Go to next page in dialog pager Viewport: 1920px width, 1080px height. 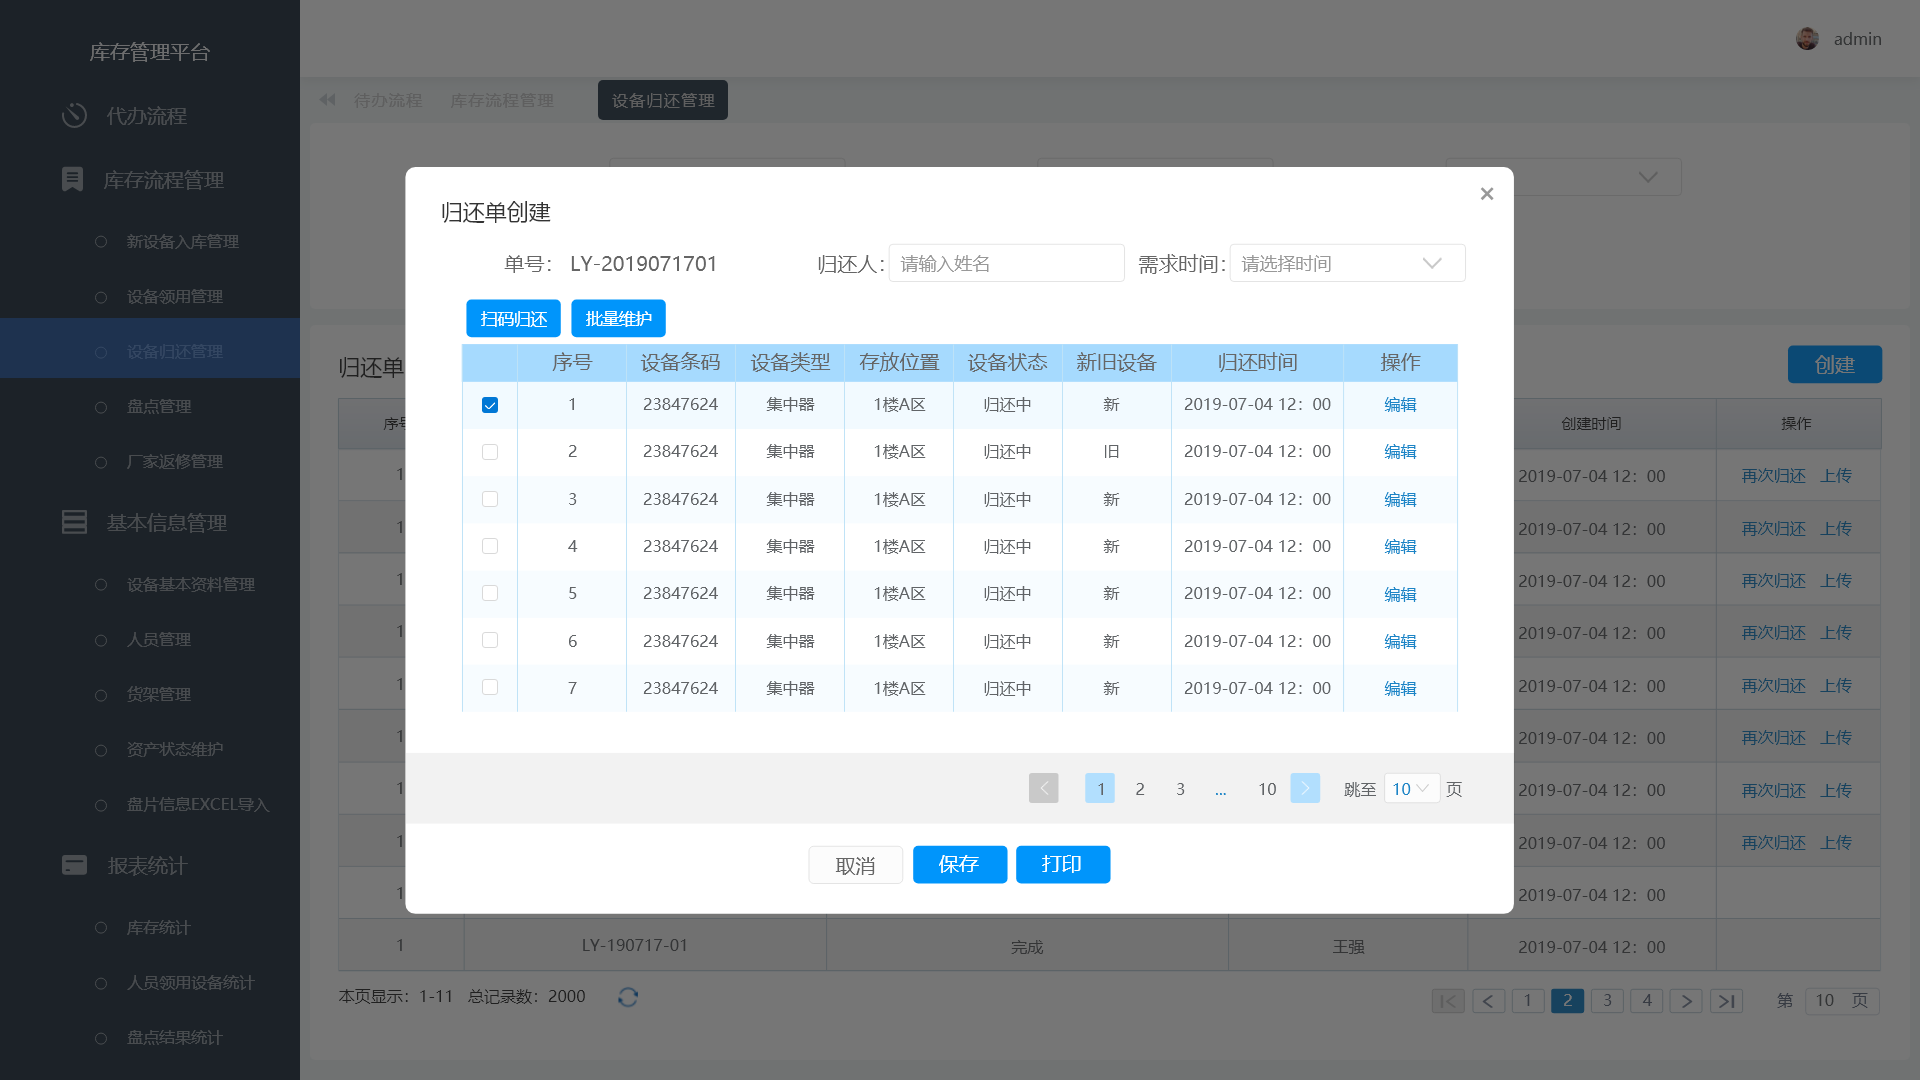pos(1304,788)
